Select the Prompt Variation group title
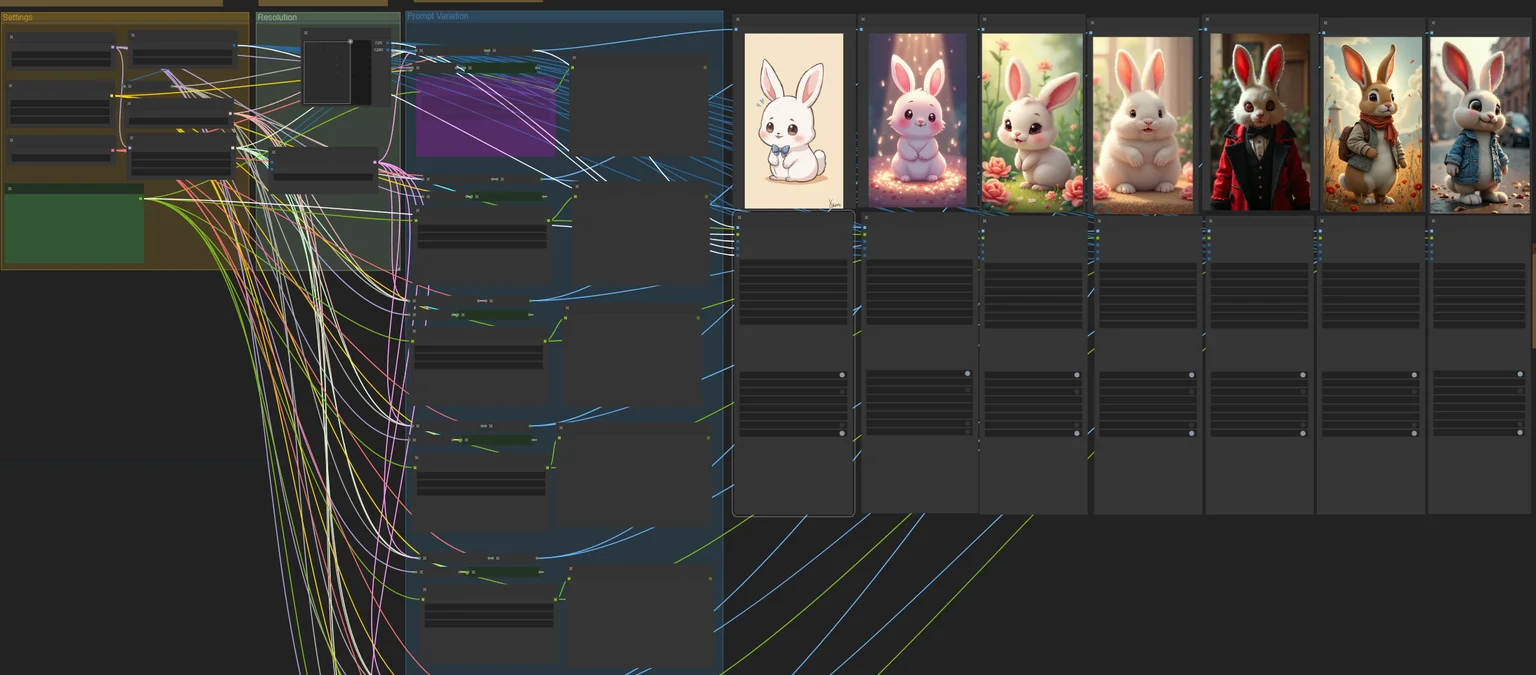 coord(437,16)
